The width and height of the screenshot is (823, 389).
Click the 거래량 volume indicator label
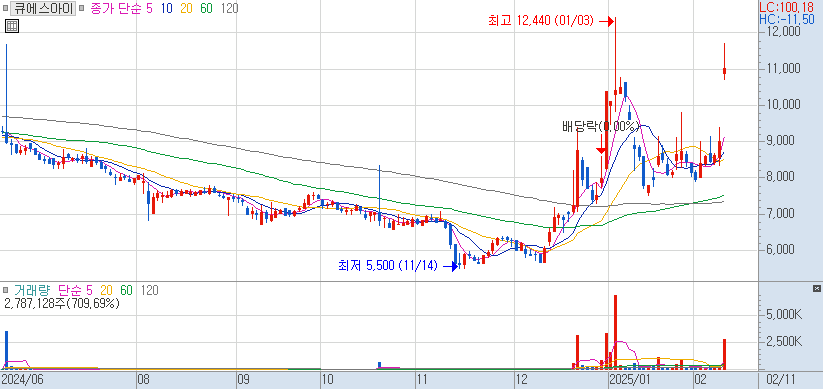[33, 290]
